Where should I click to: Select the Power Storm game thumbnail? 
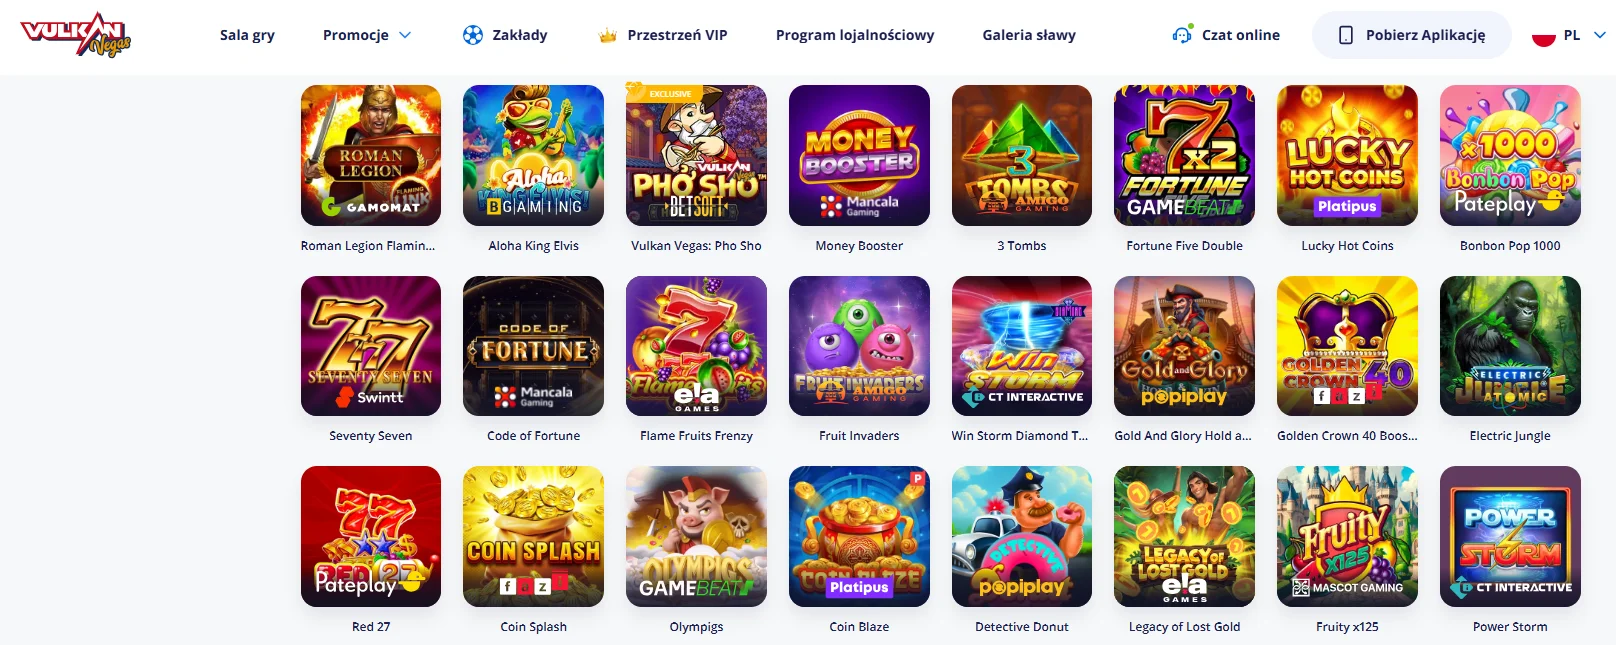click(x=1510, y=536)
